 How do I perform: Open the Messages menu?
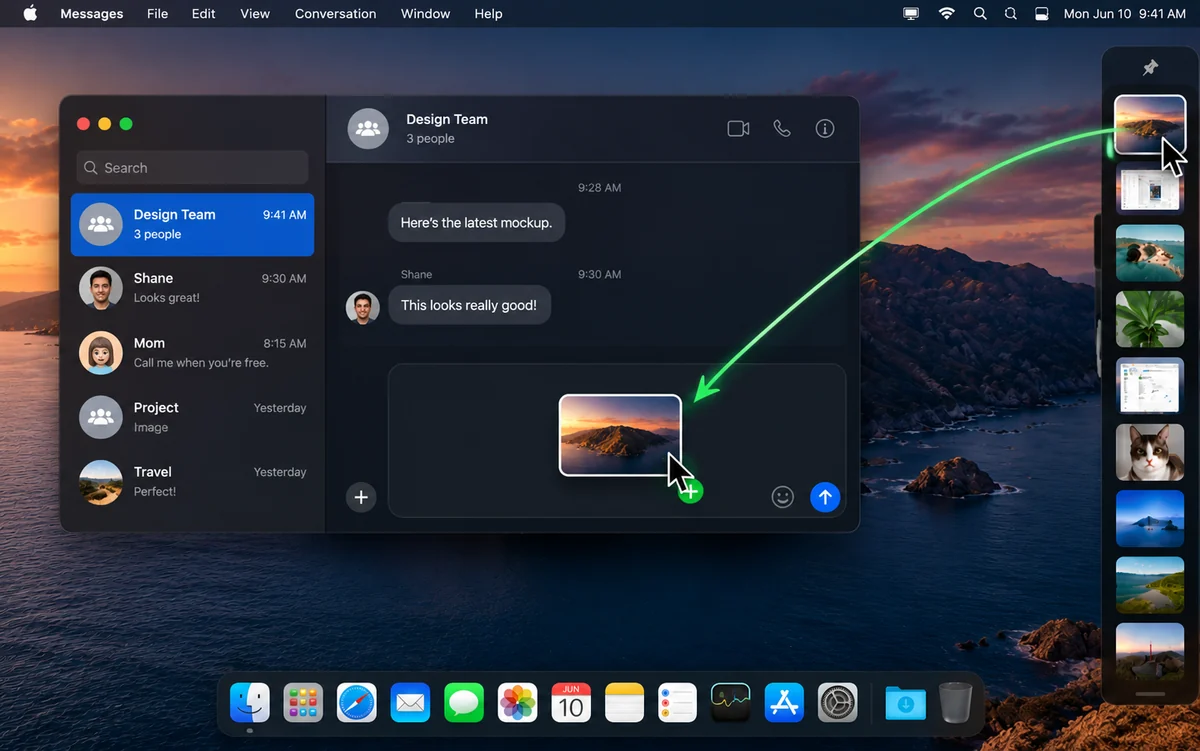92,14
